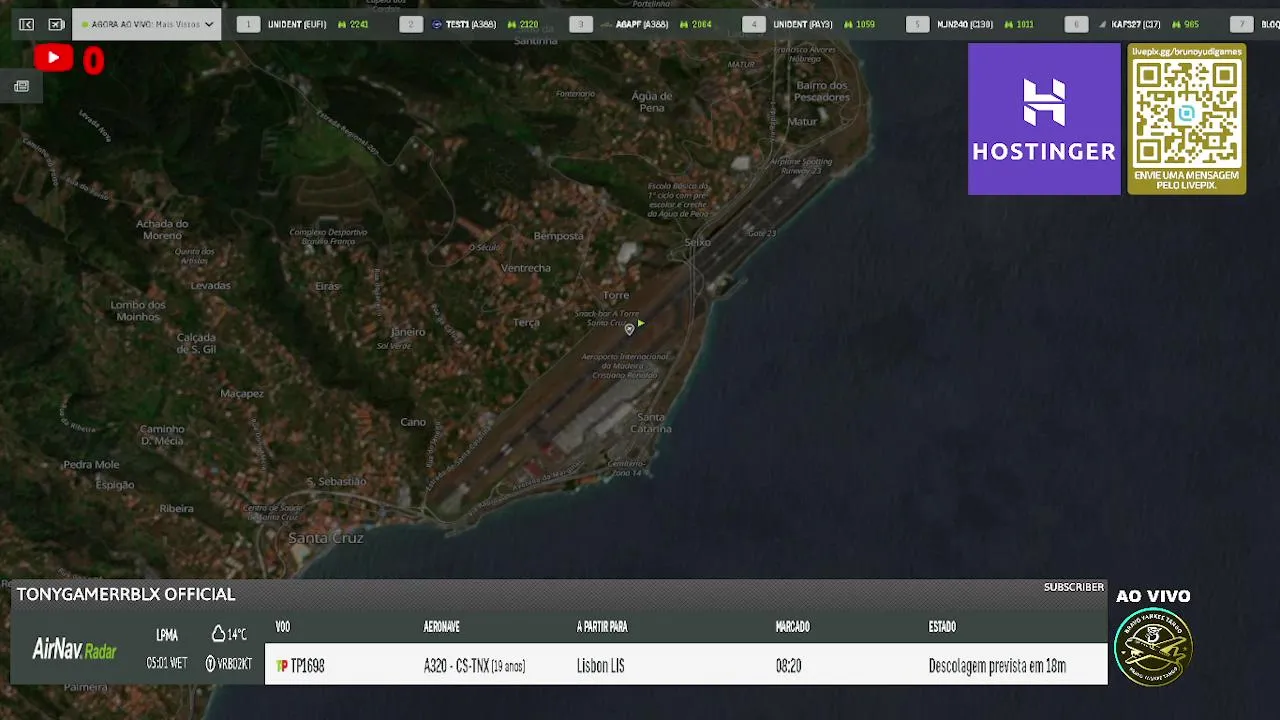This screenshot has height=720, width=1280.
Task: Click the S. Sebastião map label
Action: [x=336, y=482]
